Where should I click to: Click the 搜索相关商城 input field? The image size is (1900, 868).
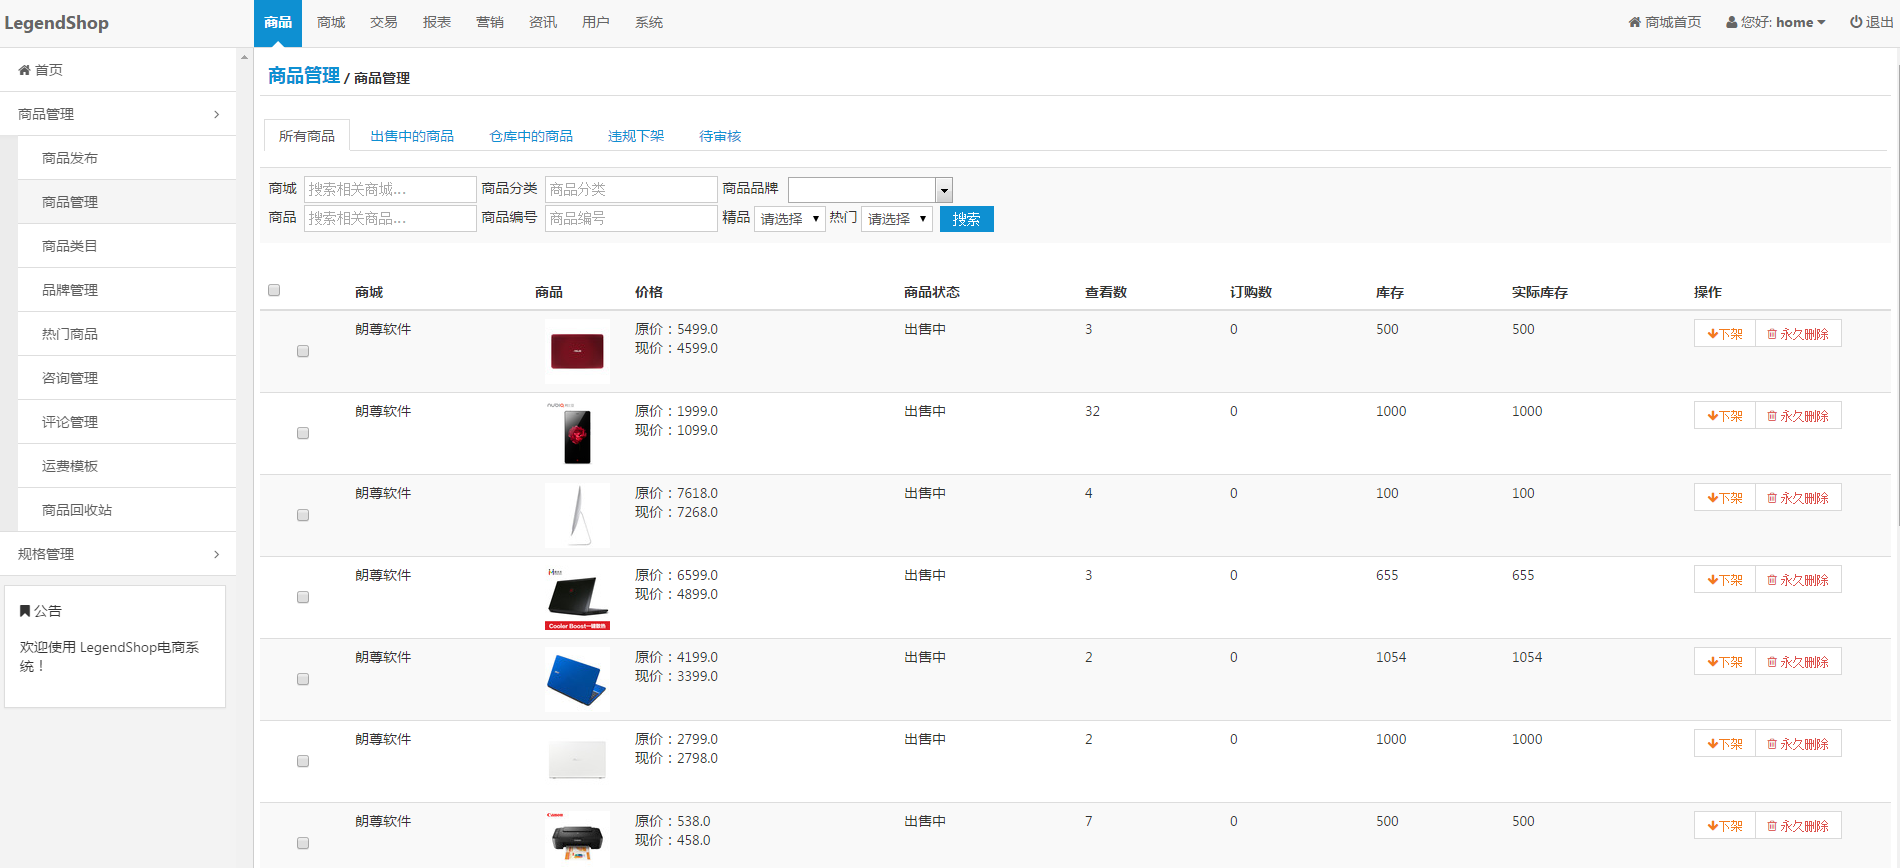390,189
